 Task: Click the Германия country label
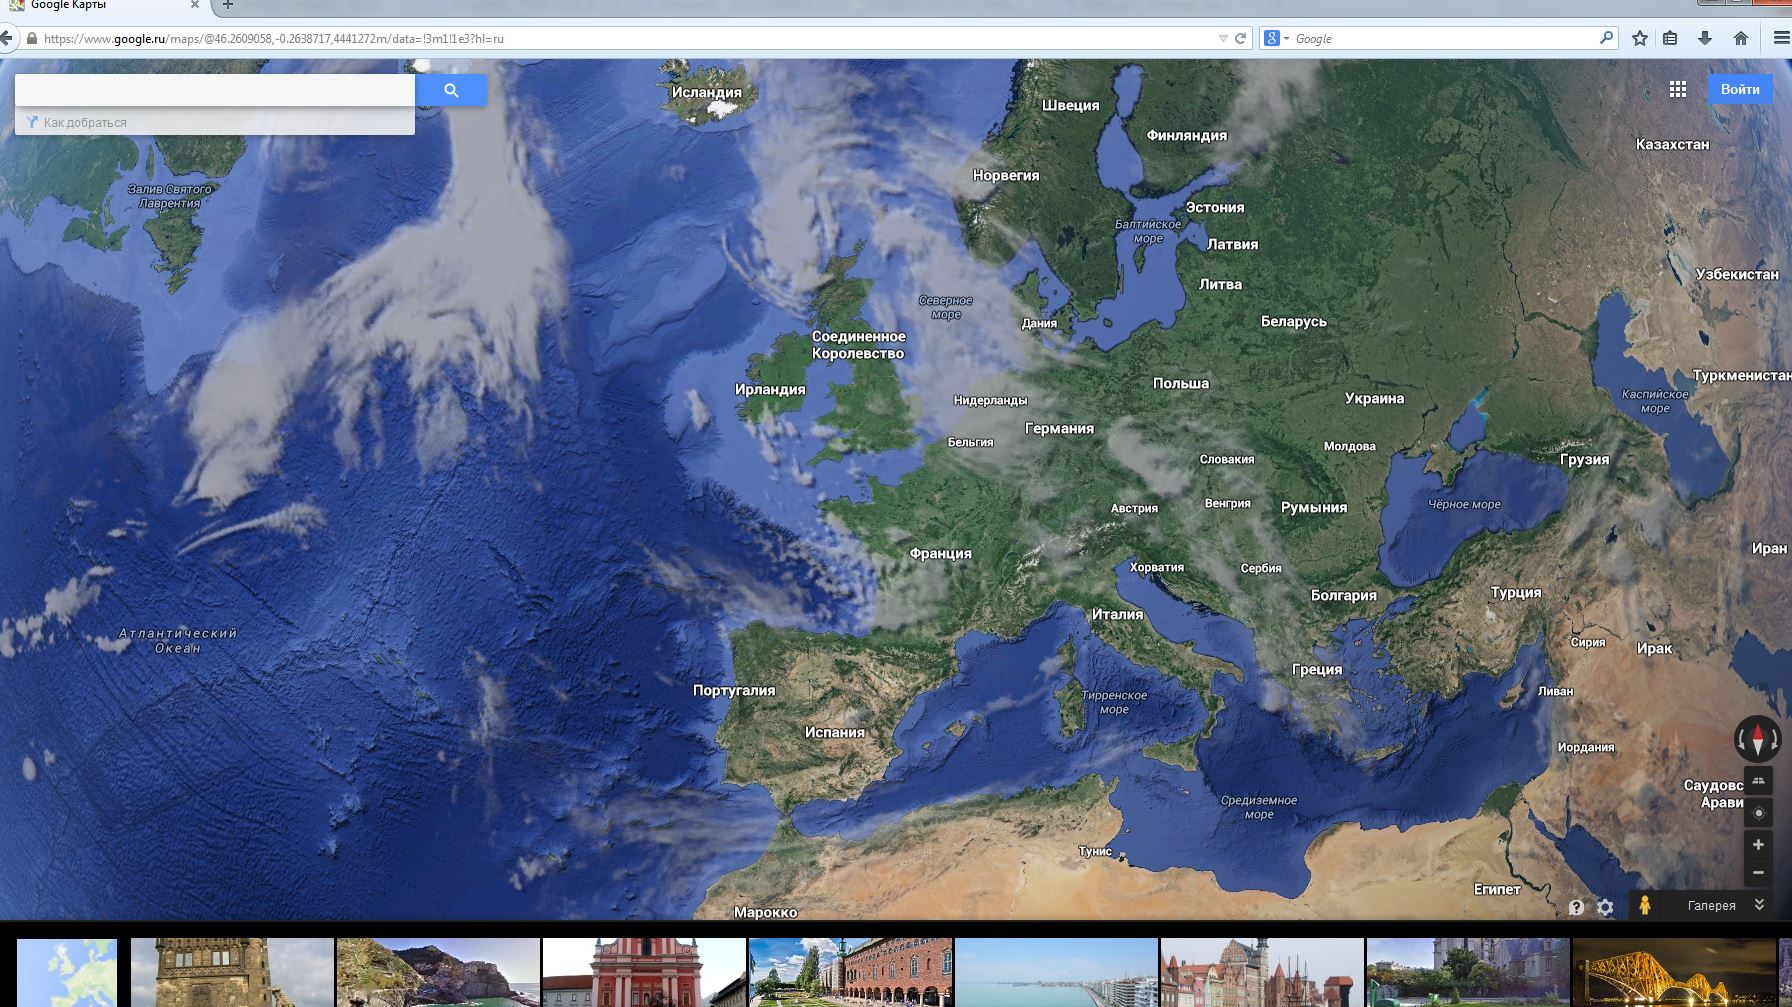[1059, 428]
